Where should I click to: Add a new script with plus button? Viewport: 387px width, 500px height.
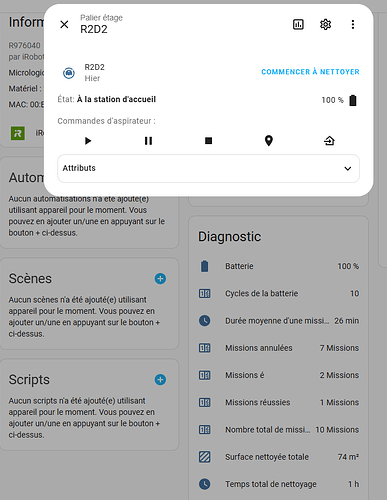(160, 380)
